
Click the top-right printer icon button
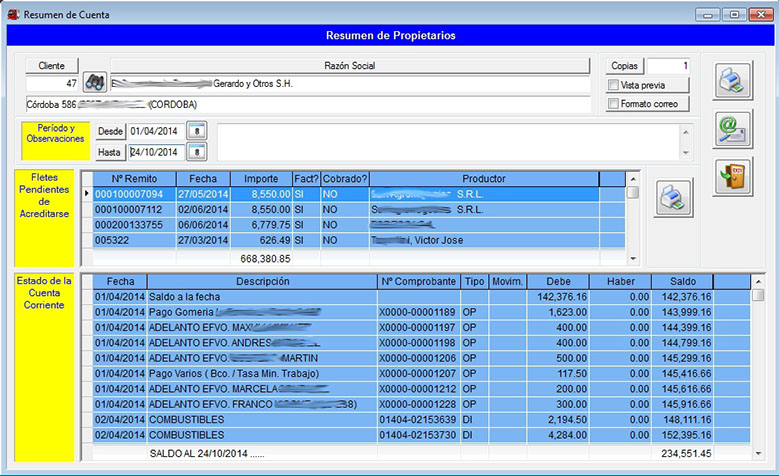coord(733,81)
